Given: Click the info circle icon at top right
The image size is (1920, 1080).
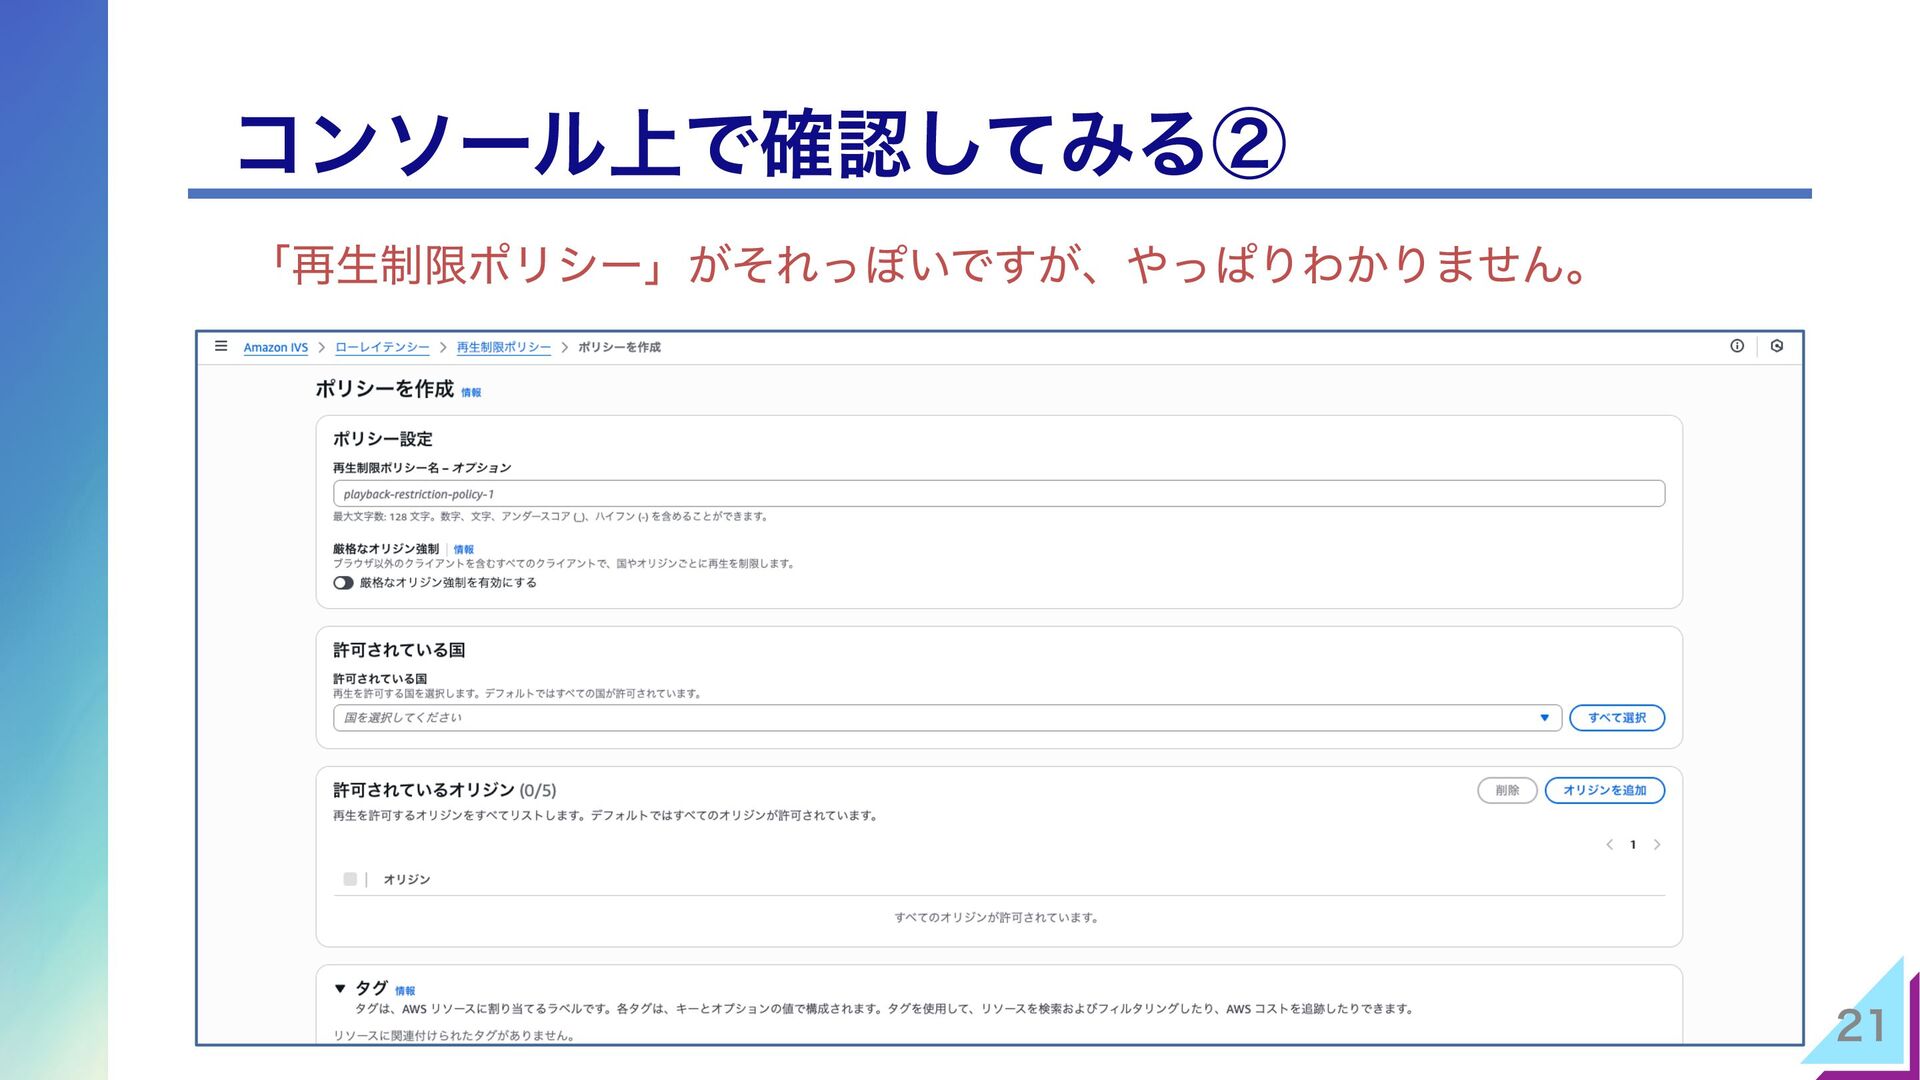Looking at the screenshot, I should [x=1737, y=346].
